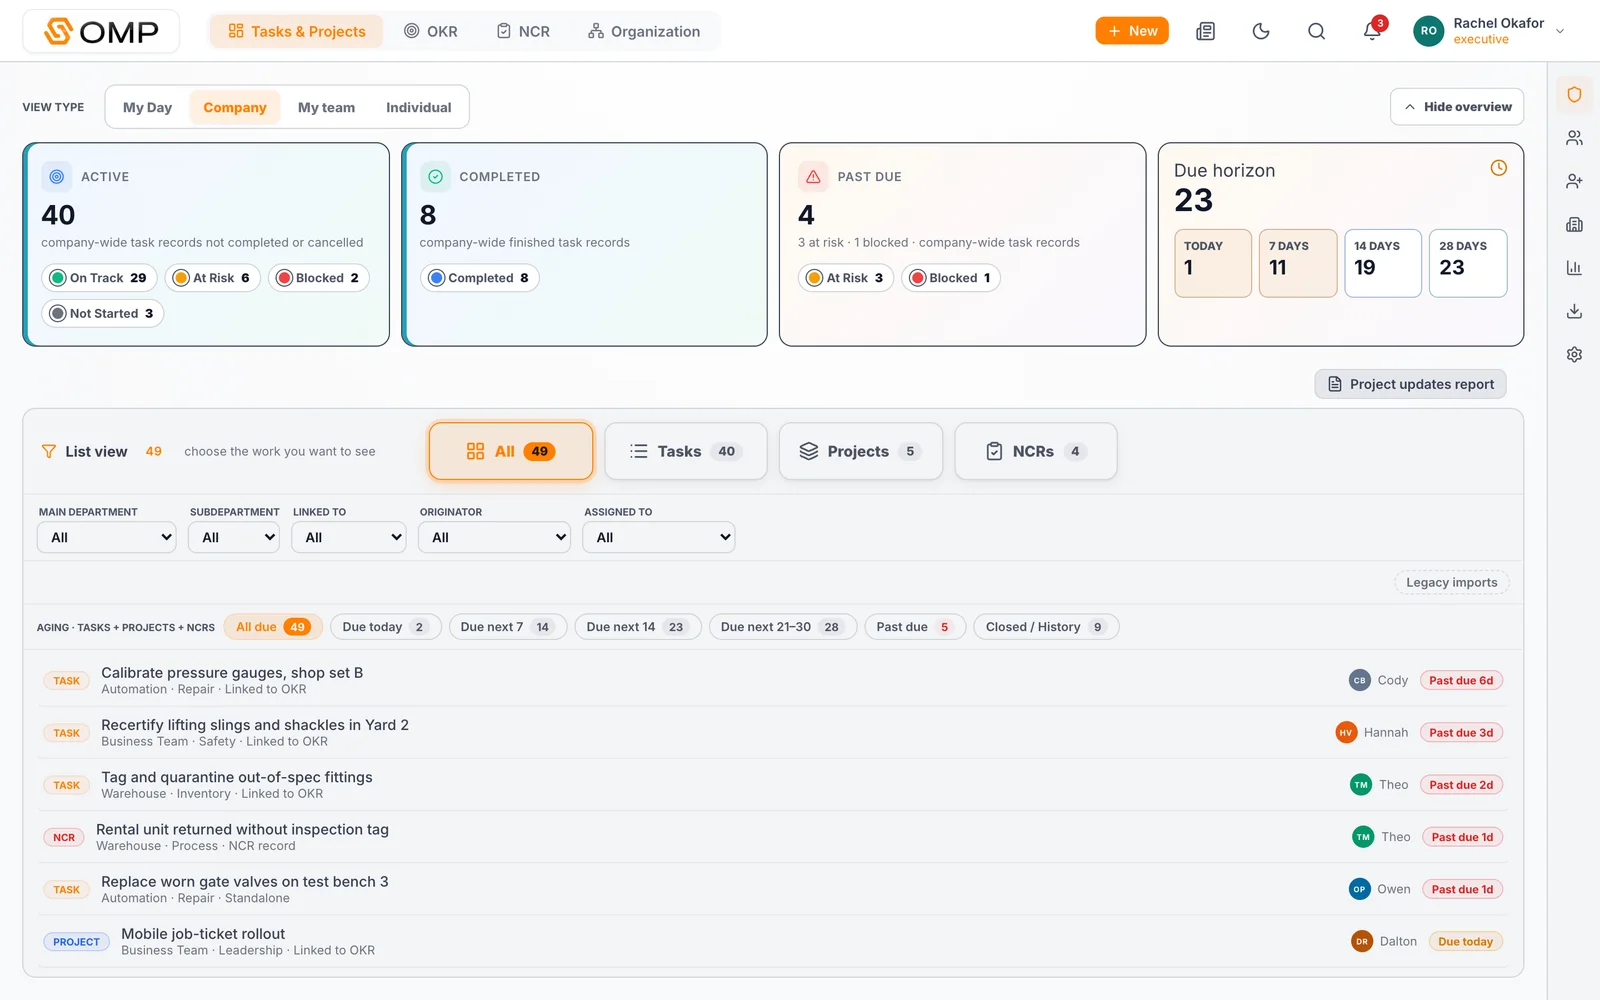This screenshot has width=1600, height=1000.
Task: Toggle dark mode moon icon
Action: (x=1261, y=31)
